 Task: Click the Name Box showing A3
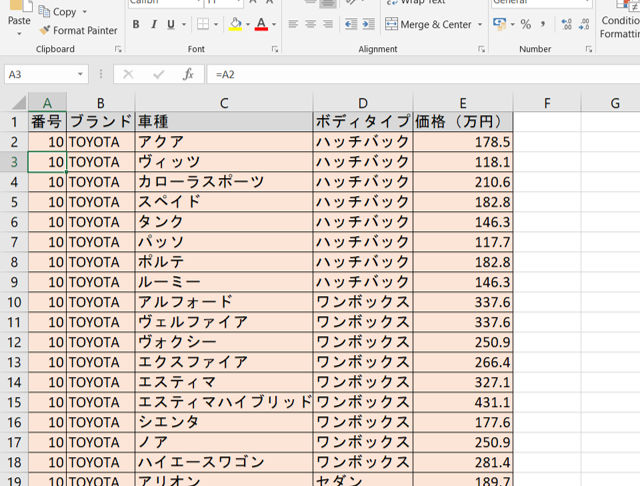(x=40, y=75)
